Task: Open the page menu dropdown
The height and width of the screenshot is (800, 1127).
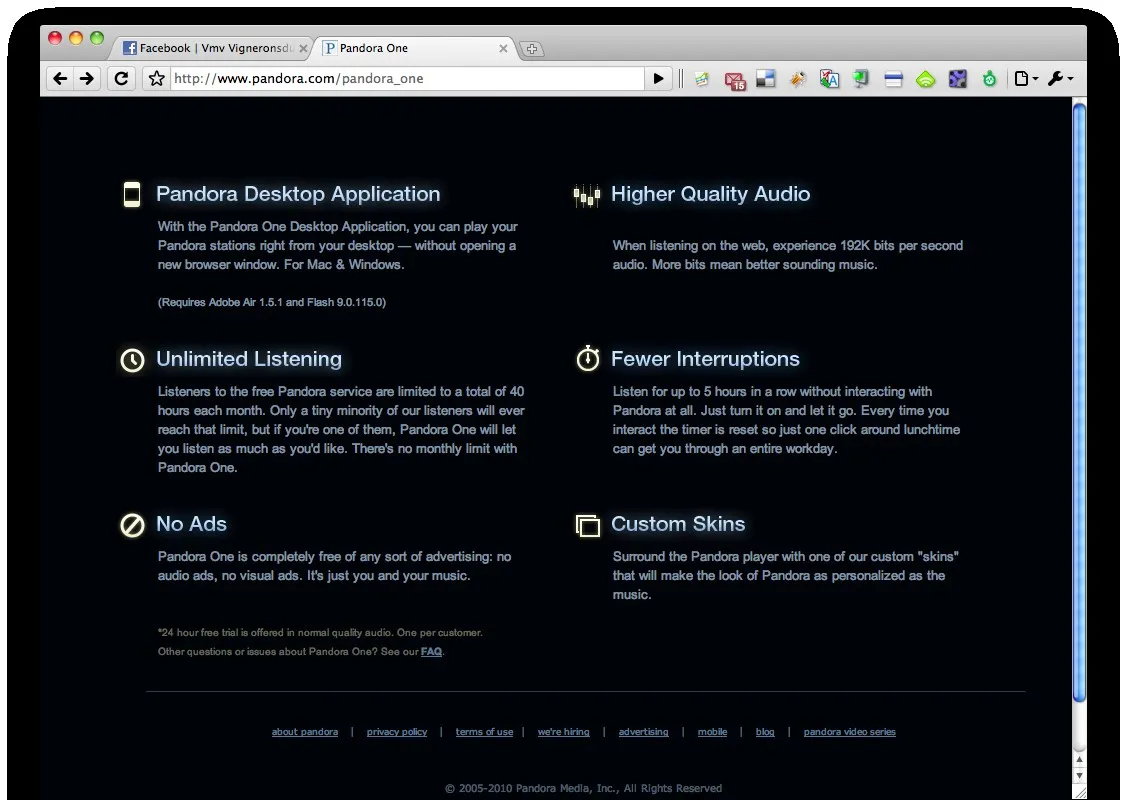Action: click(1026, 78)
